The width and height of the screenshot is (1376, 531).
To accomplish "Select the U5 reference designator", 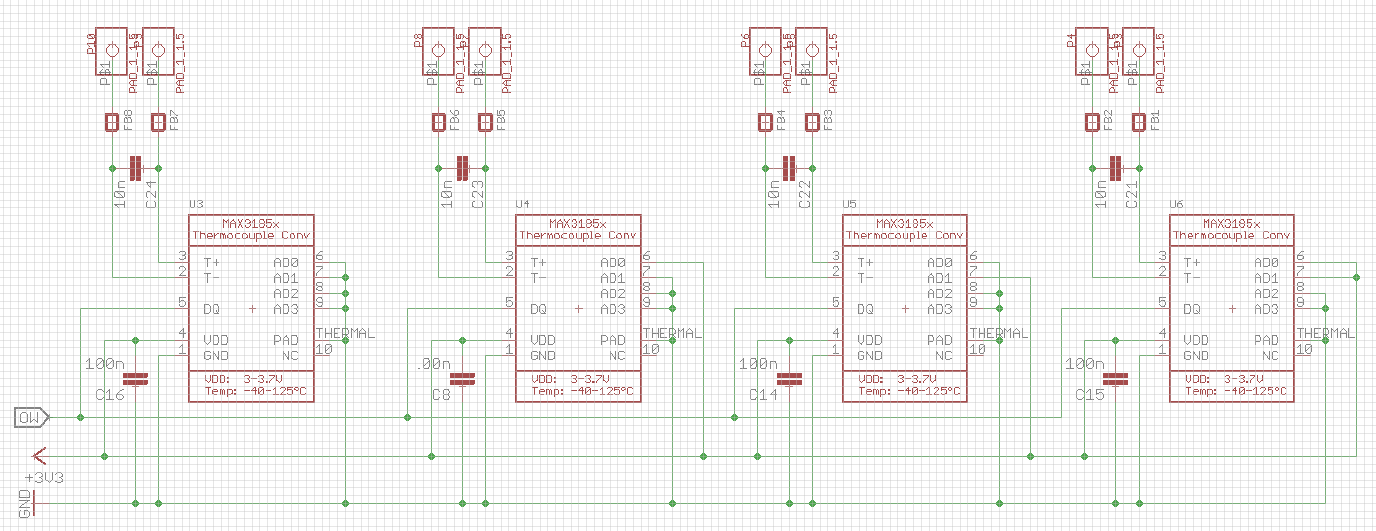I will click(850, 204).
